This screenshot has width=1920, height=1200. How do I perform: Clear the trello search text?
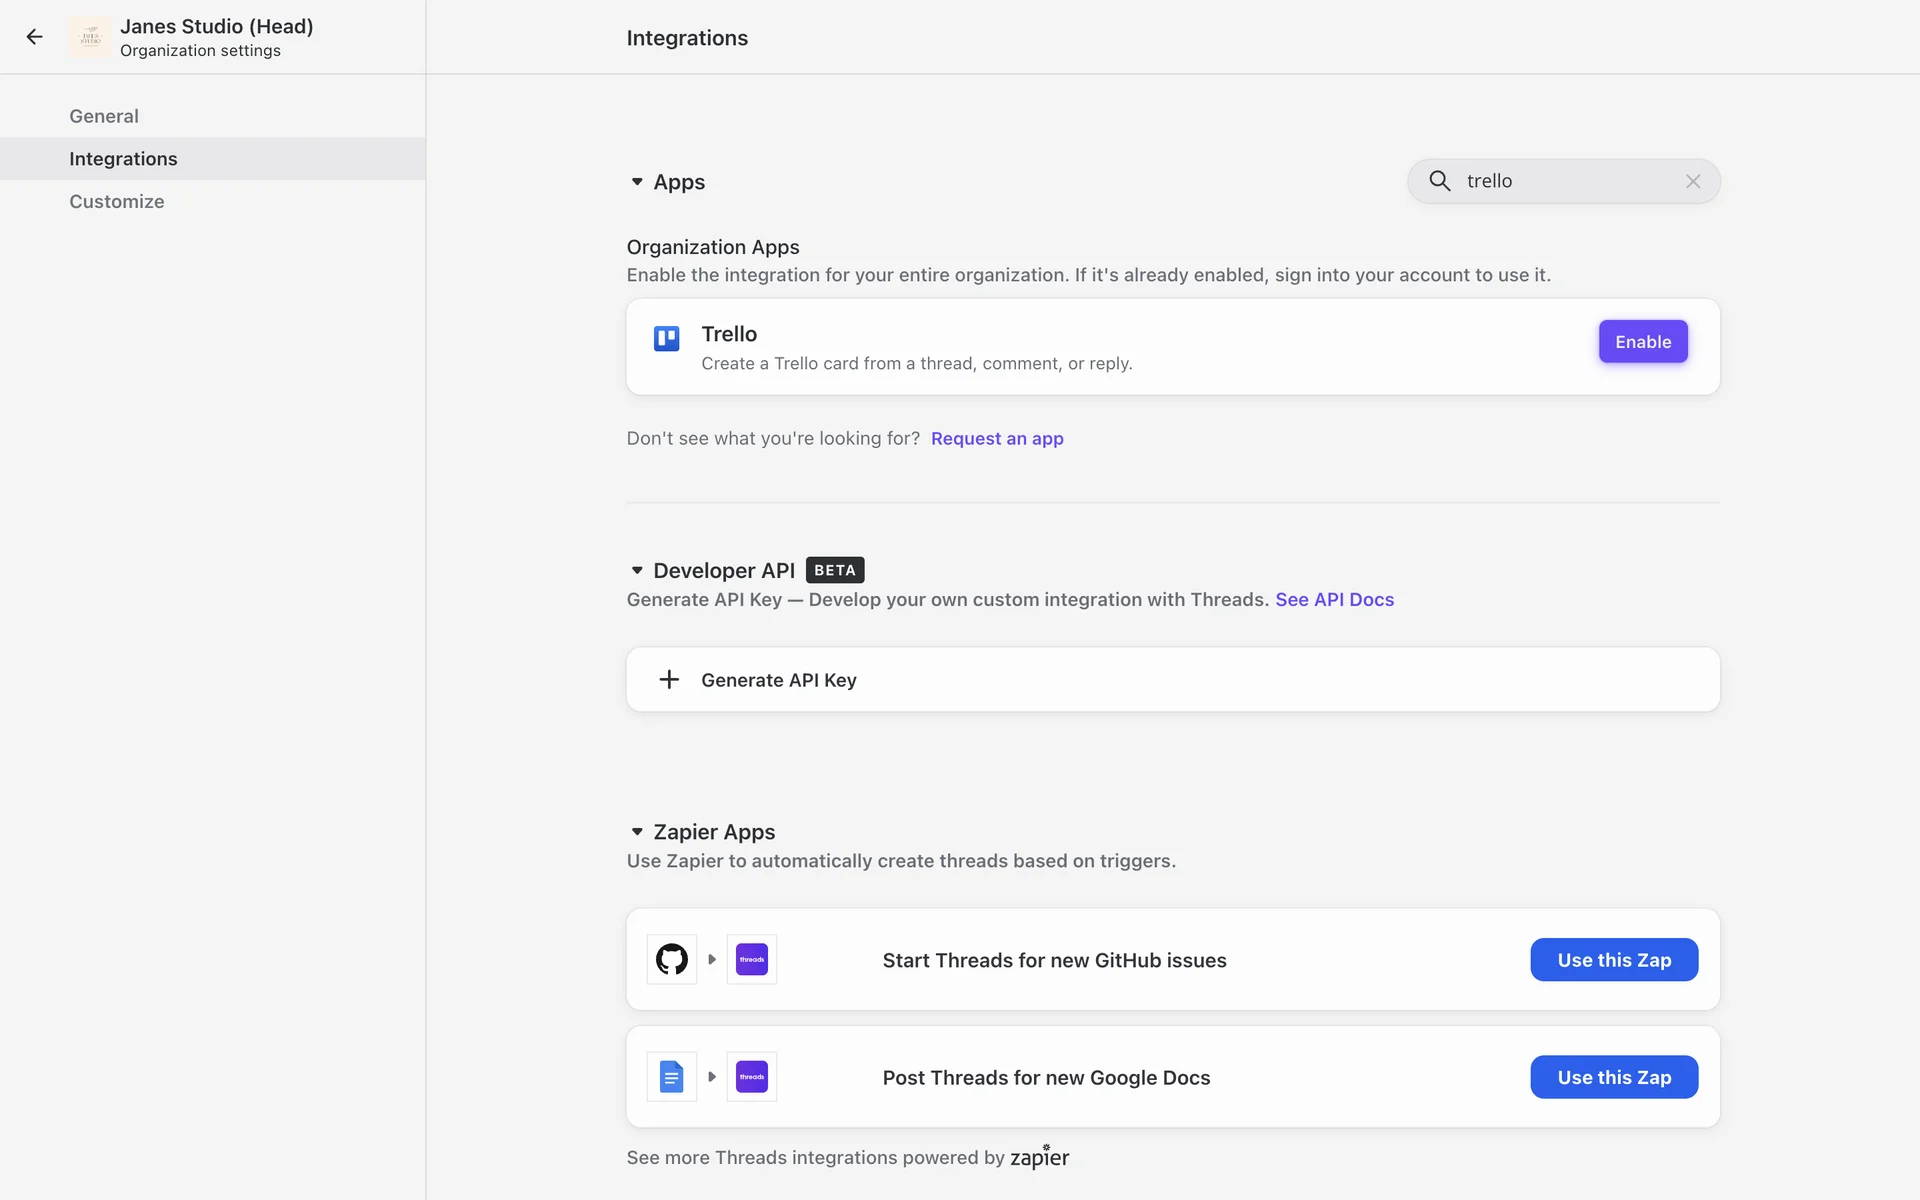point(1692,181)
